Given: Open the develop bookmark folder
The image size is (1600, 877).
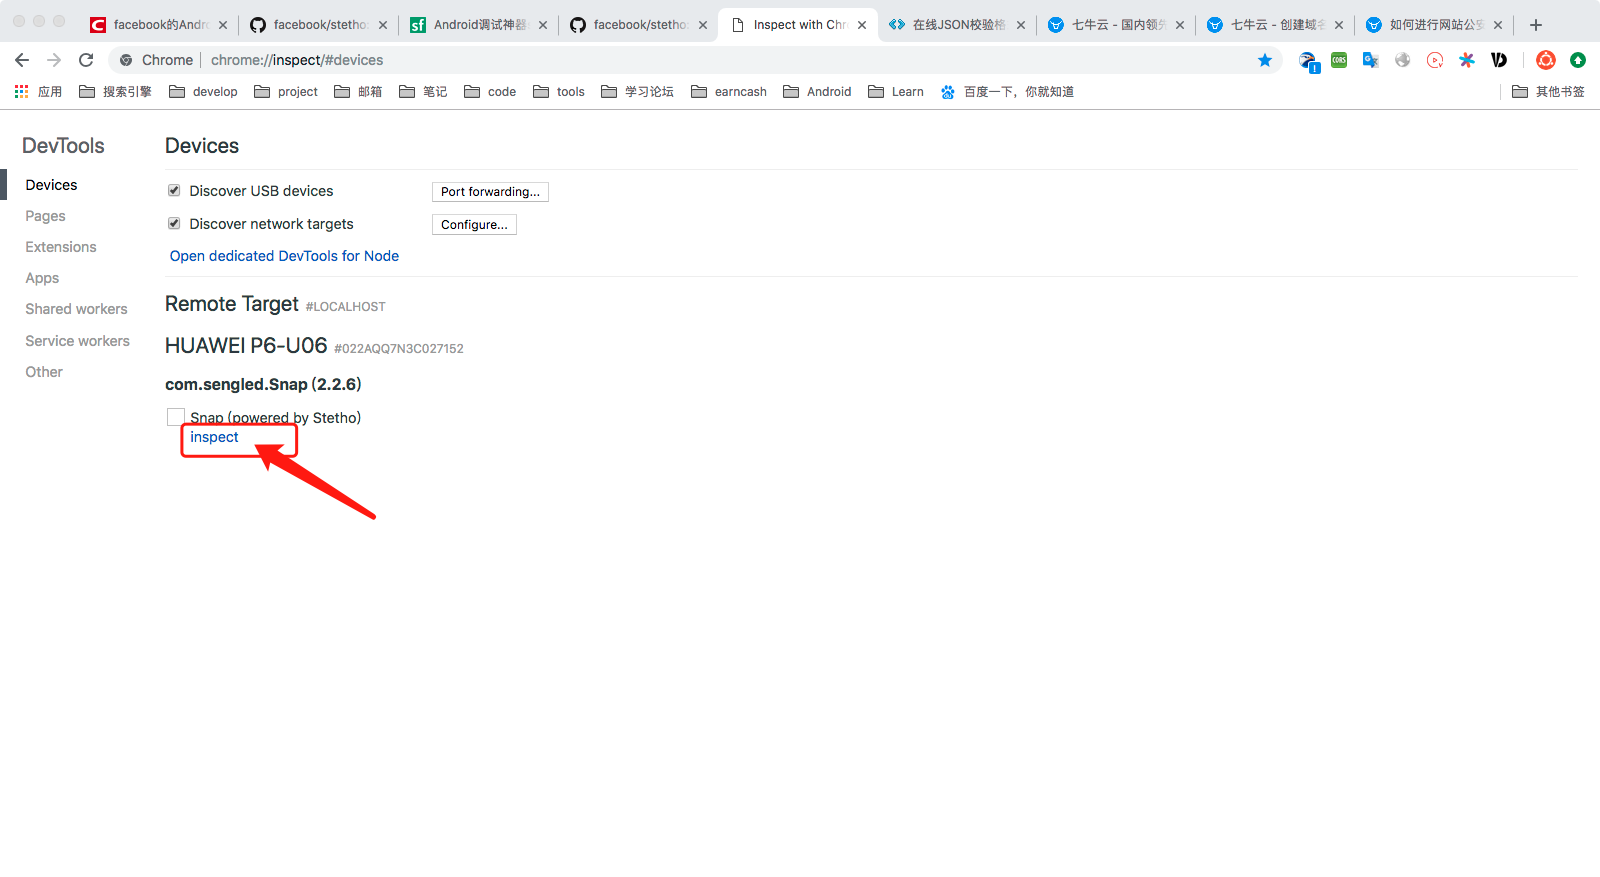Looking at the screenshot, I should (203, 91).
